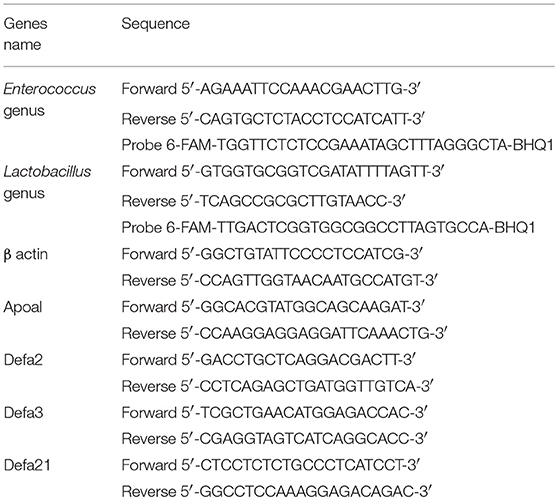Click the β actin reverse primer CCAGTTGGTAACAATGCCATGT

tap(279, 280)
